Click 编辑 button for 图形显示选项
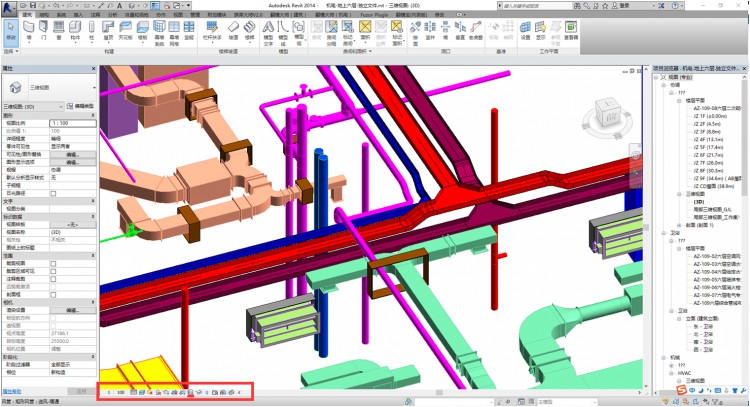 tap(73, 162)
